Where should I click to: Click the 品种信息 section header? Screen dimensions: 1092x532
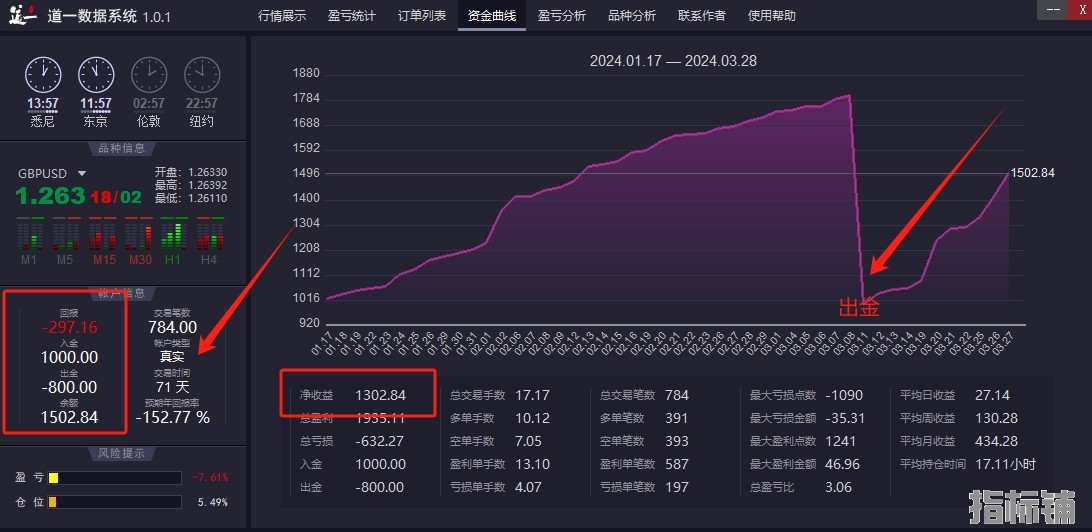[122, 148]
